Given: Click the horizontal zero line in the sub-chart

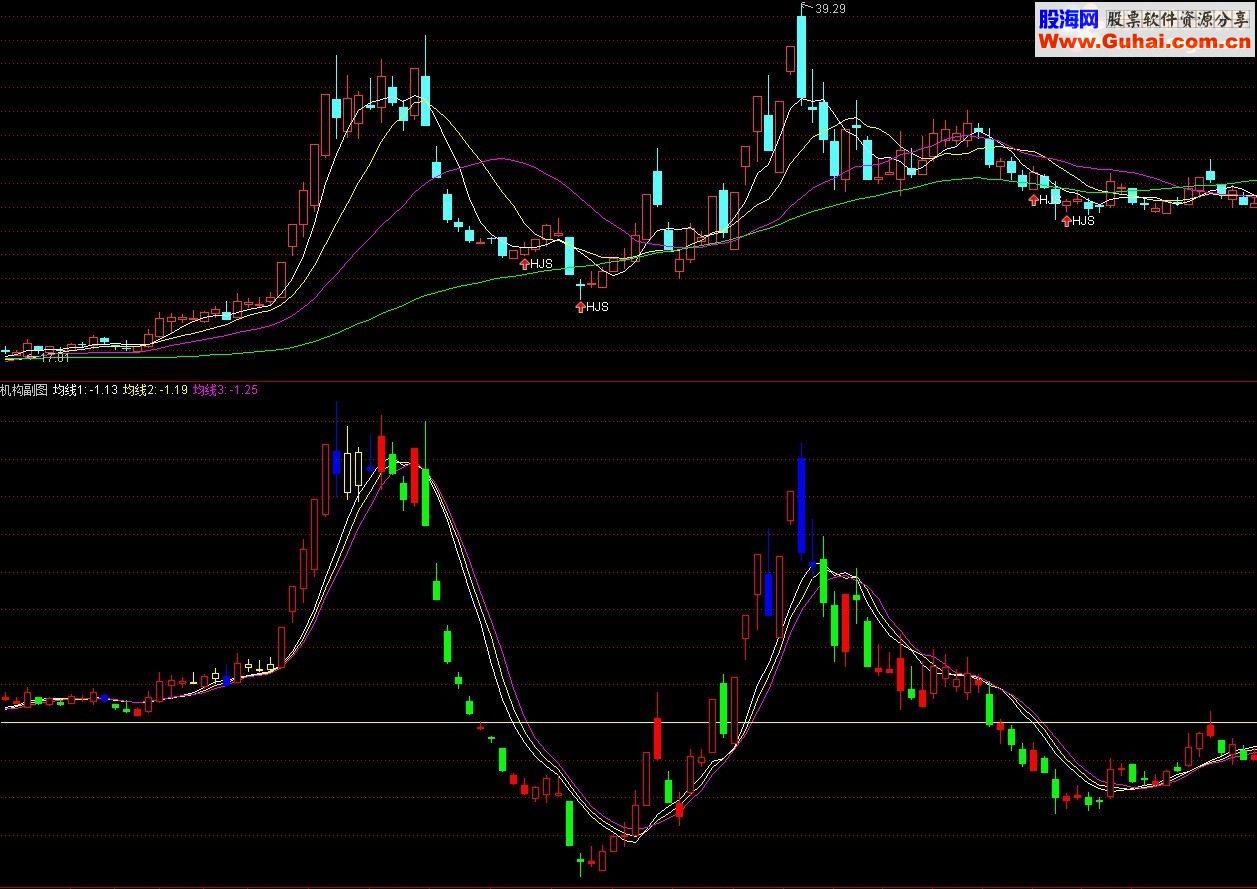Looking at the screenshot, I should coord(628,722).
